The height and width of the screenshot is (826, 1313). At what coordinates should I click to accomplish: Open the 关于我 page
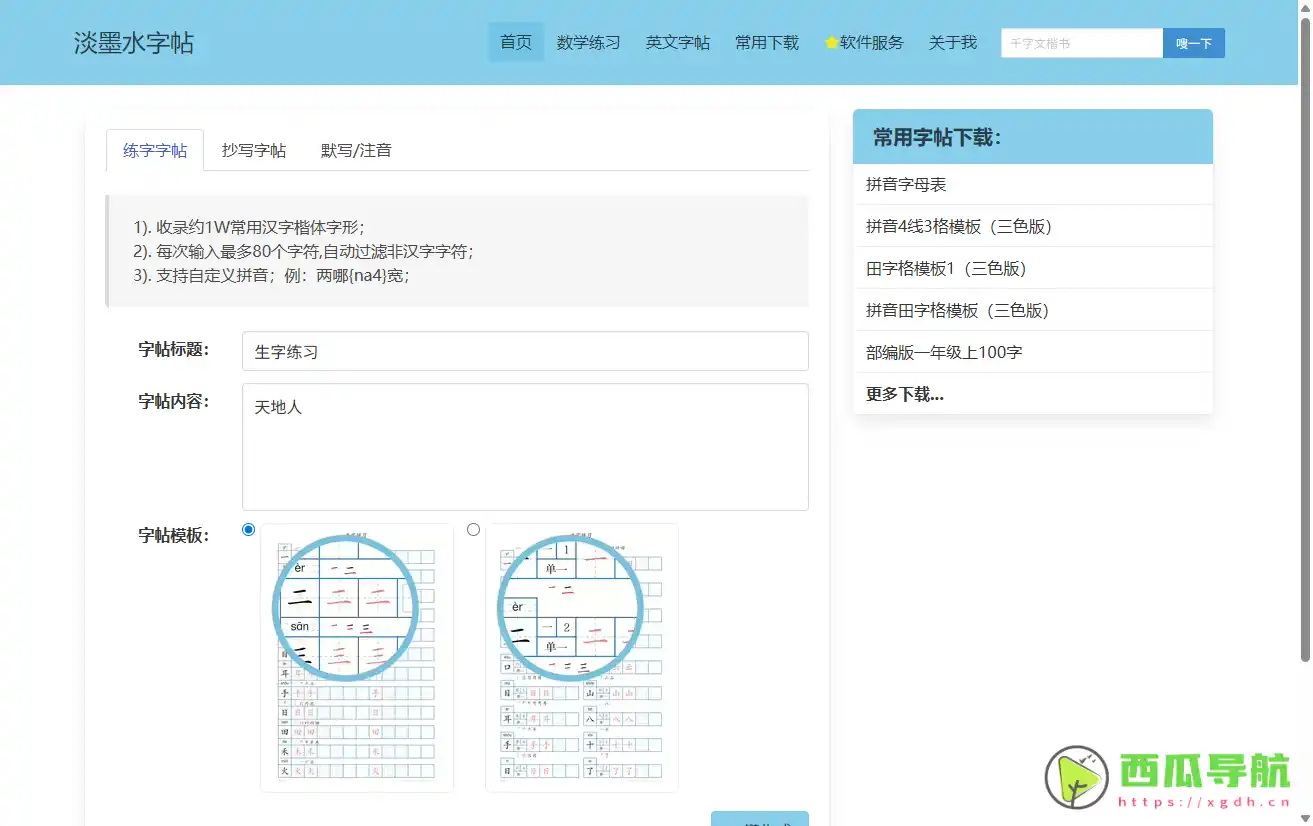[x=951, y=42]
